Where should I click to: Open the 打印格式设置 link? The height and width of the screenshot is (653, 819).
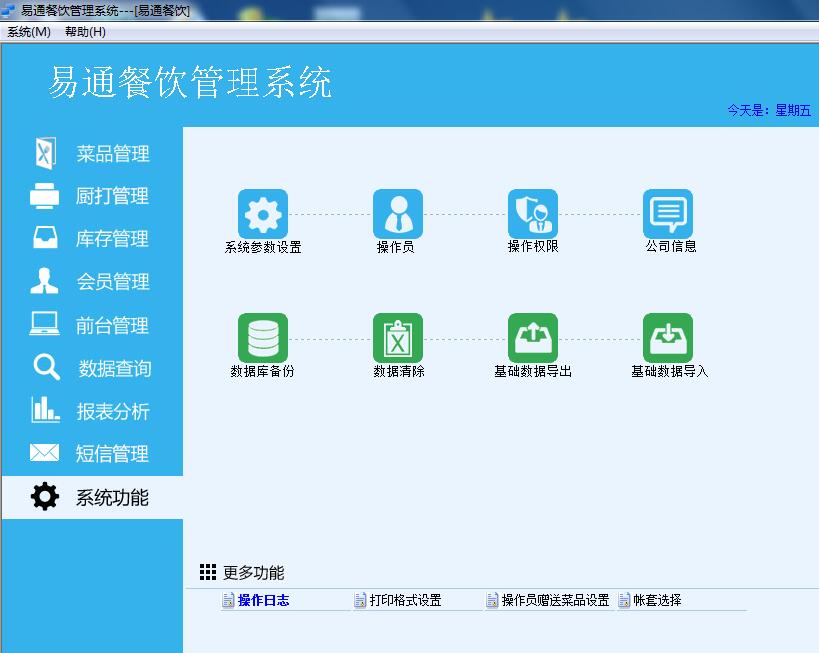(x=405, y=600)
